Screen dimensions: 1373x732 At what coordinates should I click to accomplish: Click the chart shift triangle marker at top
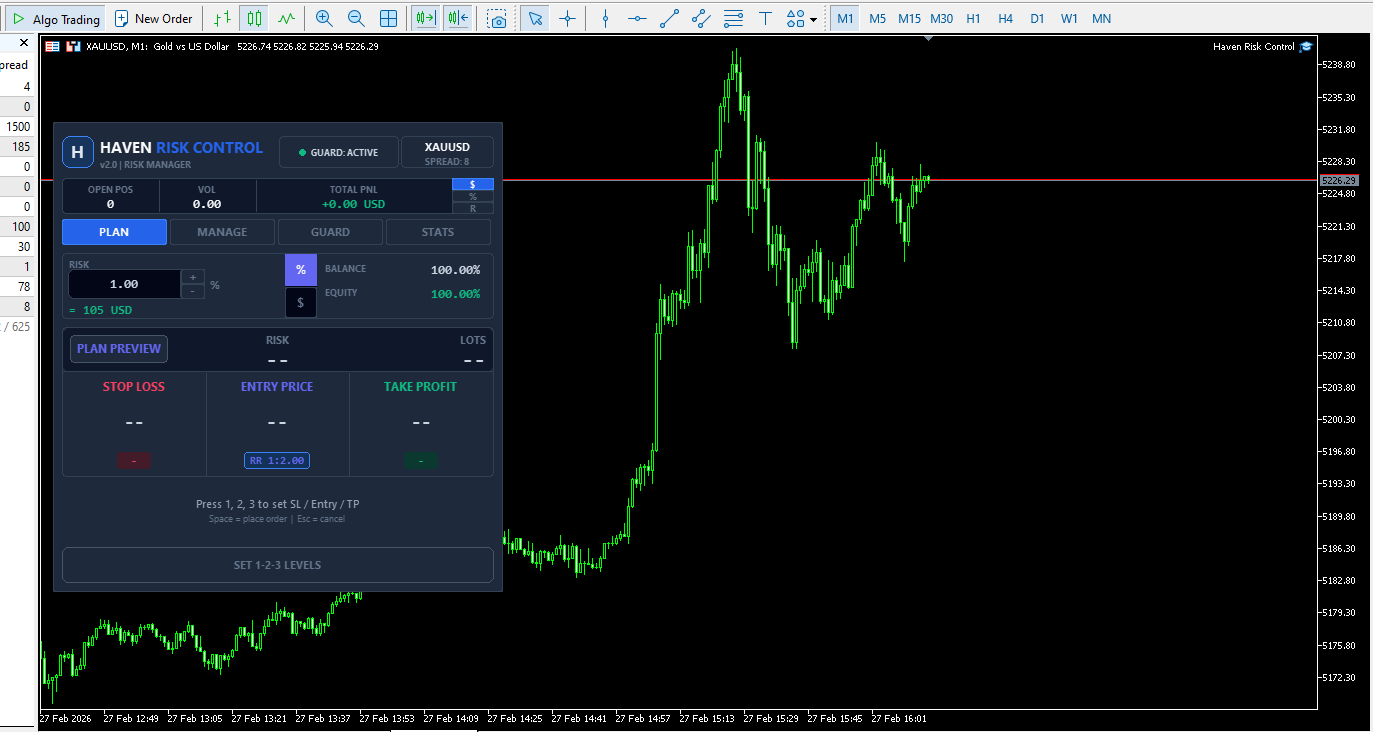click(x=929, y=39)
